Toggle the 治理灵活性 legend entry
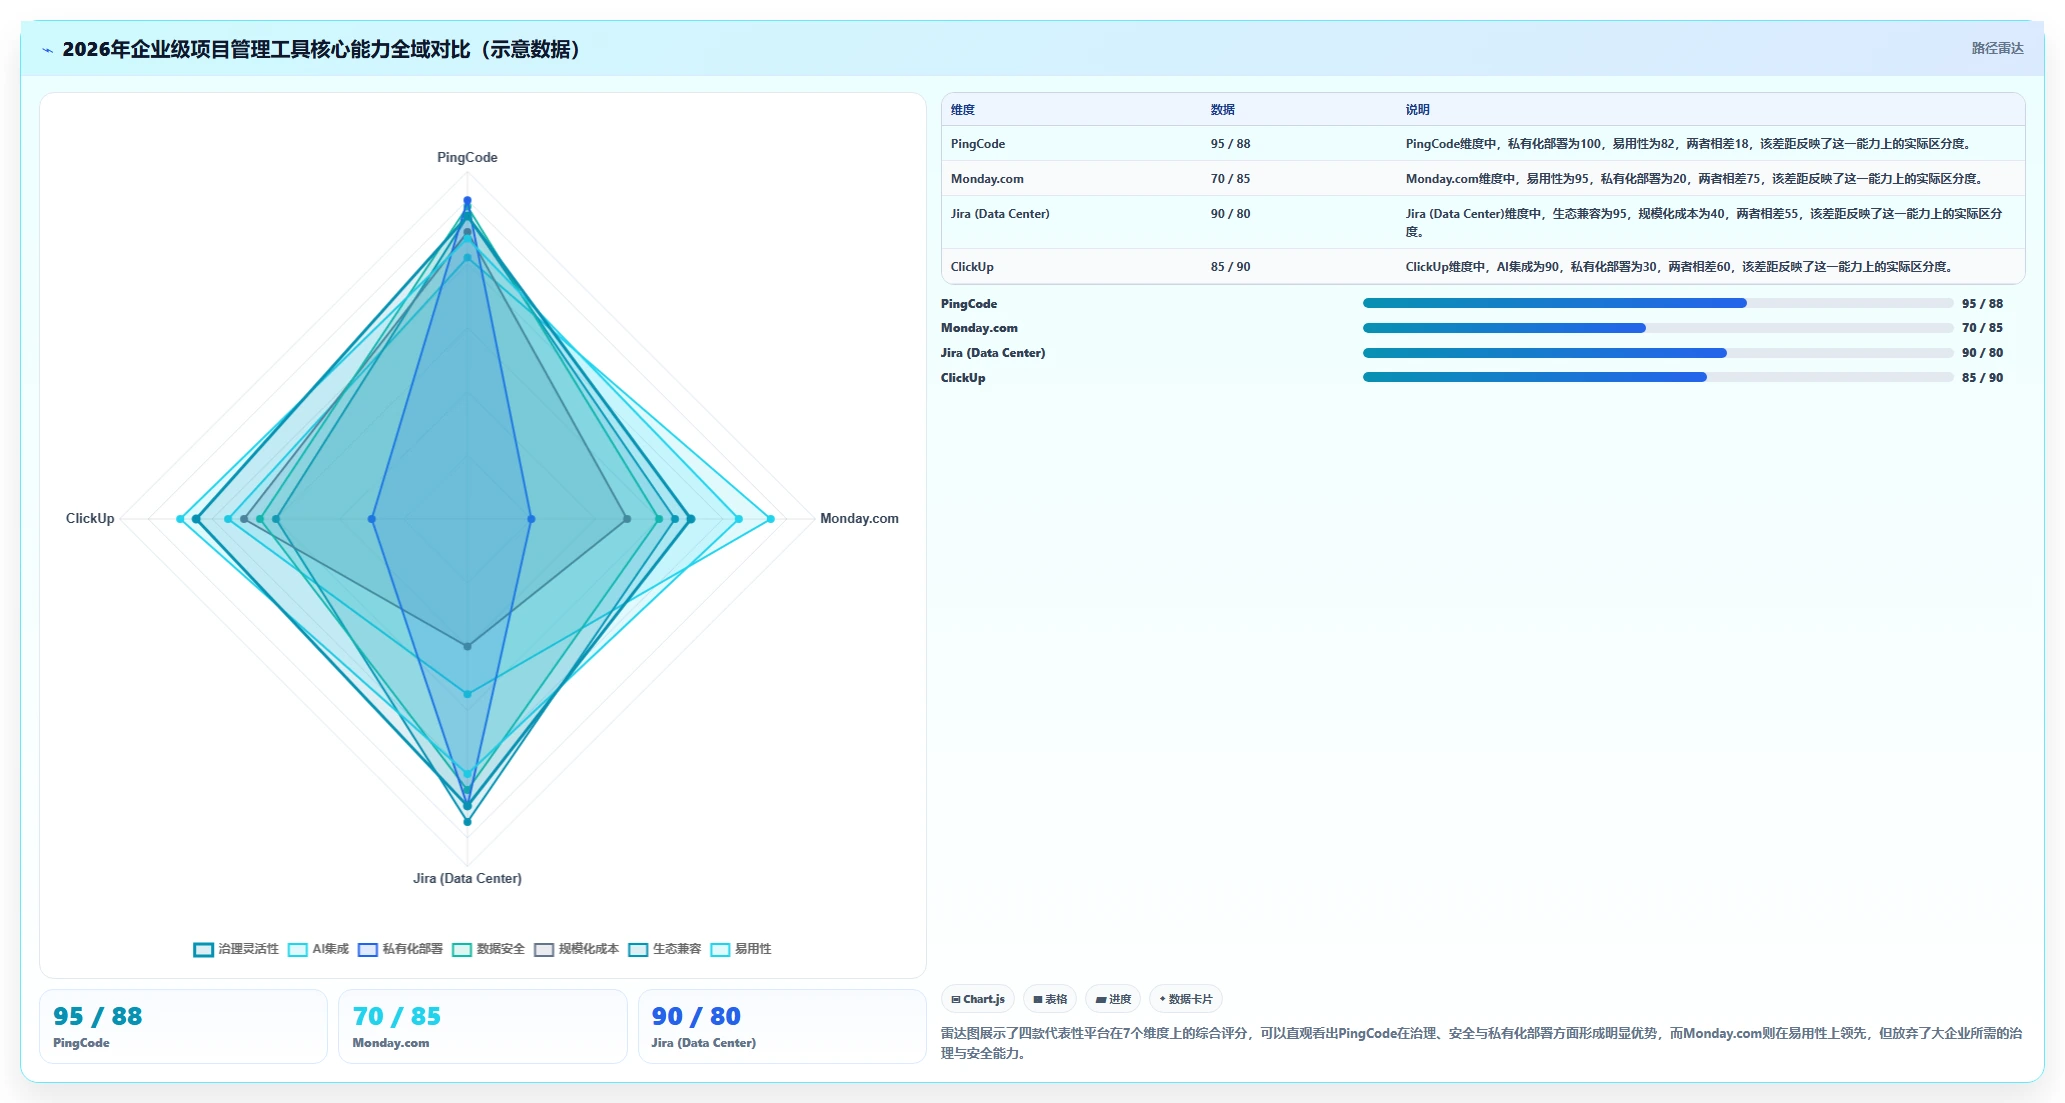The width and height of the screenshot is (2065, 1103). (x=236, y=949)
